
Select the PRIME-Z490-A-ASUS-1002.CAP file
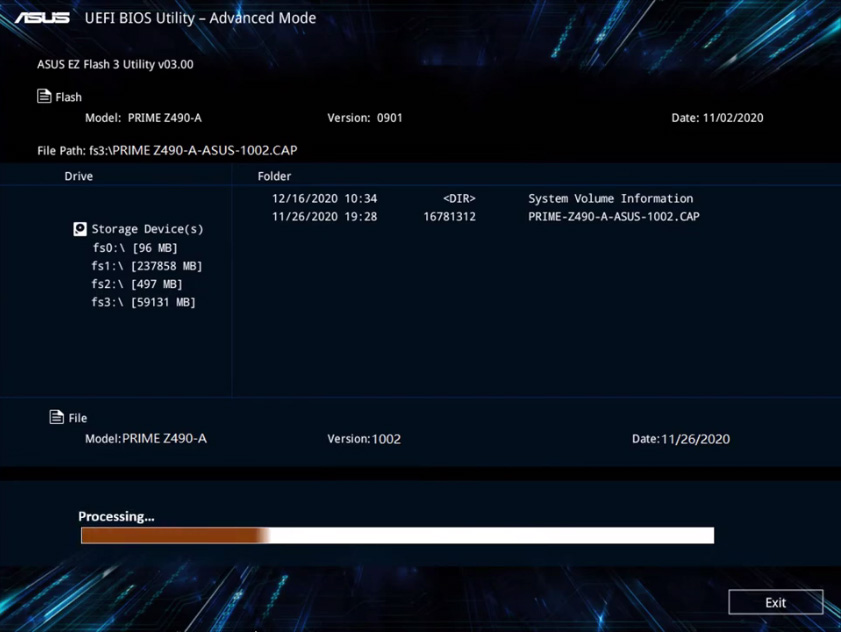[614, 217]
